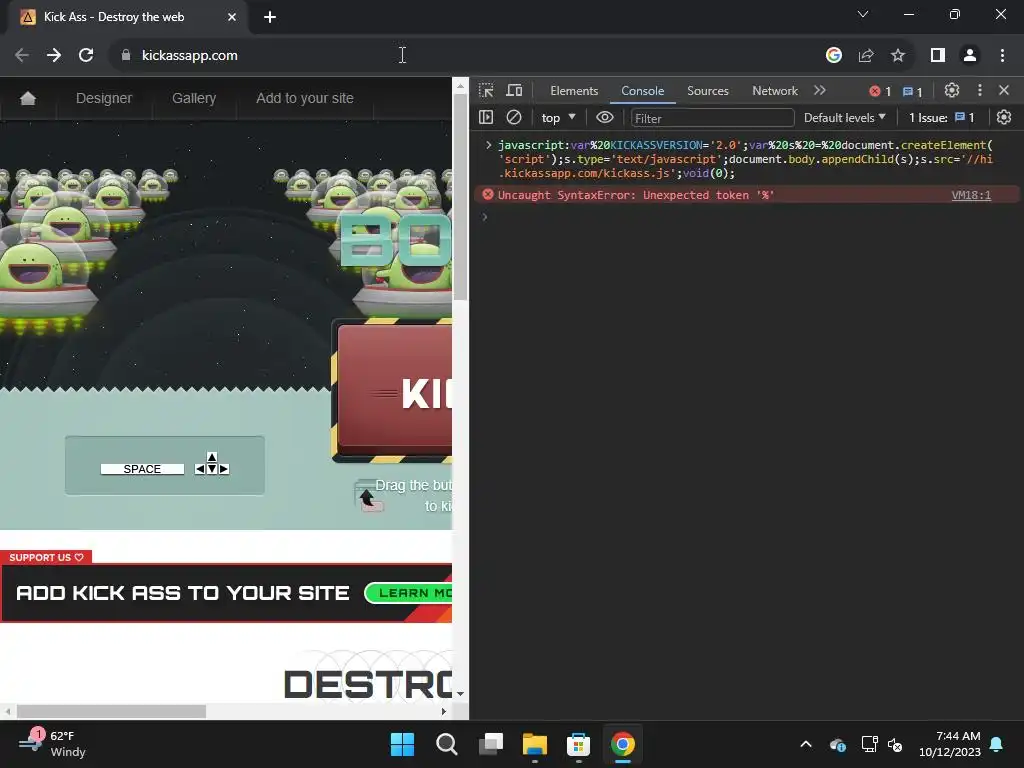Expand the javascript console entry

[488, 145]
